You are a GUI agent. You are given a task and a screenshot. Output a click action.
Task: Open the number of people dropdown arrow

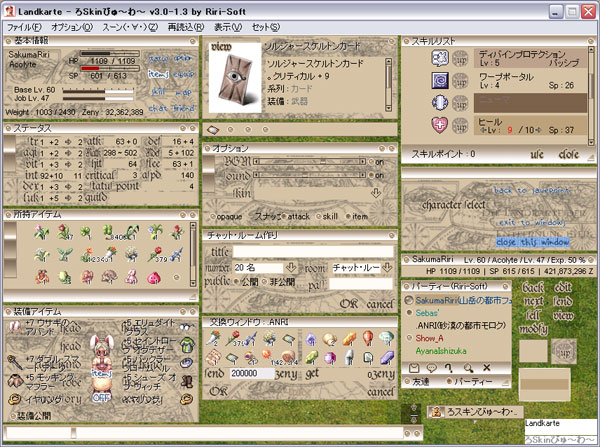coord(291,268)
